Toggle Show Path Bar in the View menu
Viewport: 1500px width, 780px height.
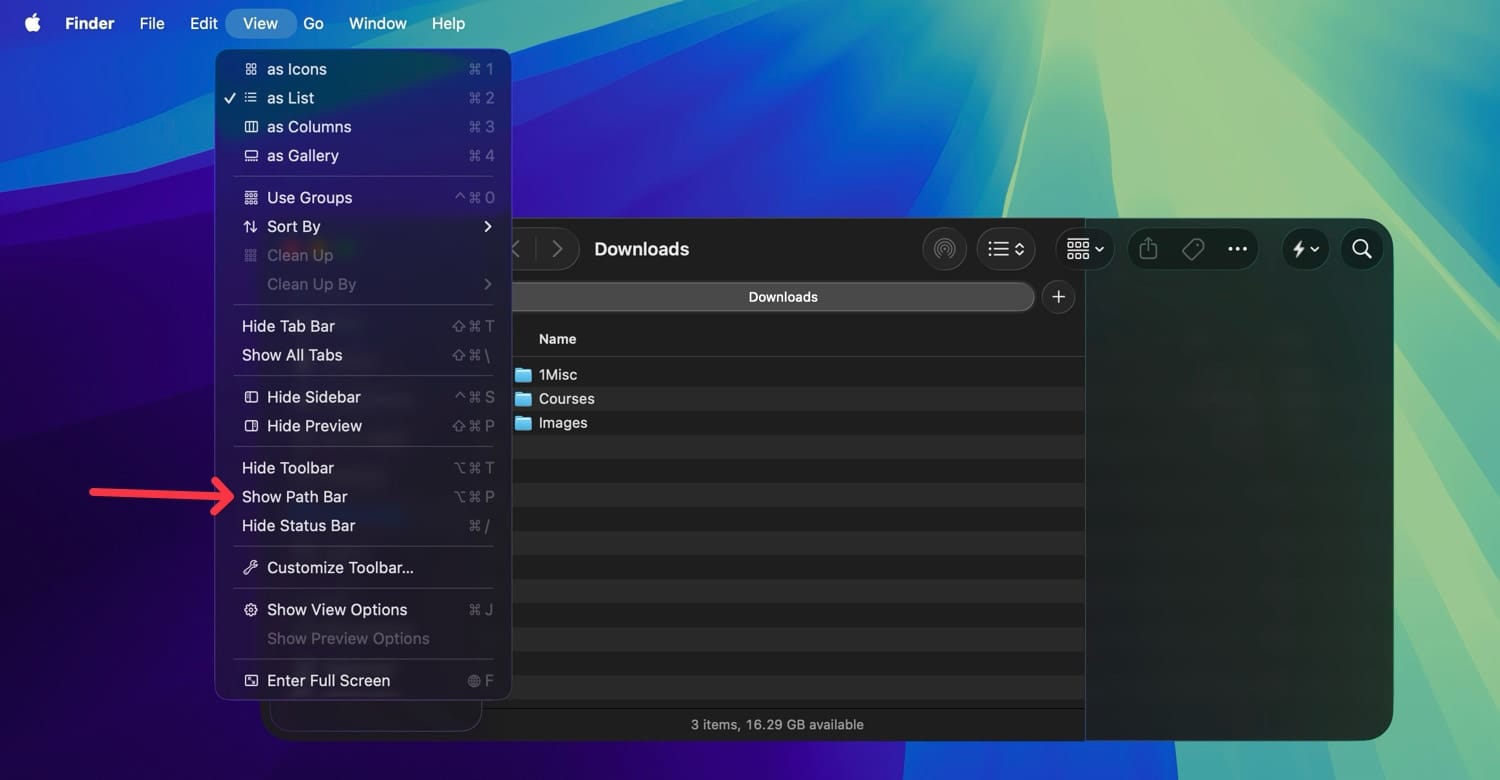(x=294, y=496)
